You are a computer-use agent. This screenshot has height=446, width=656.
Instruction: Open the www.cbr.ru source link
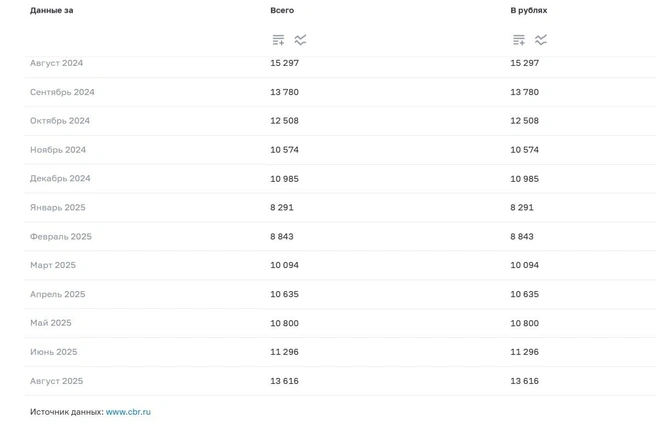[x=128, y=412]
